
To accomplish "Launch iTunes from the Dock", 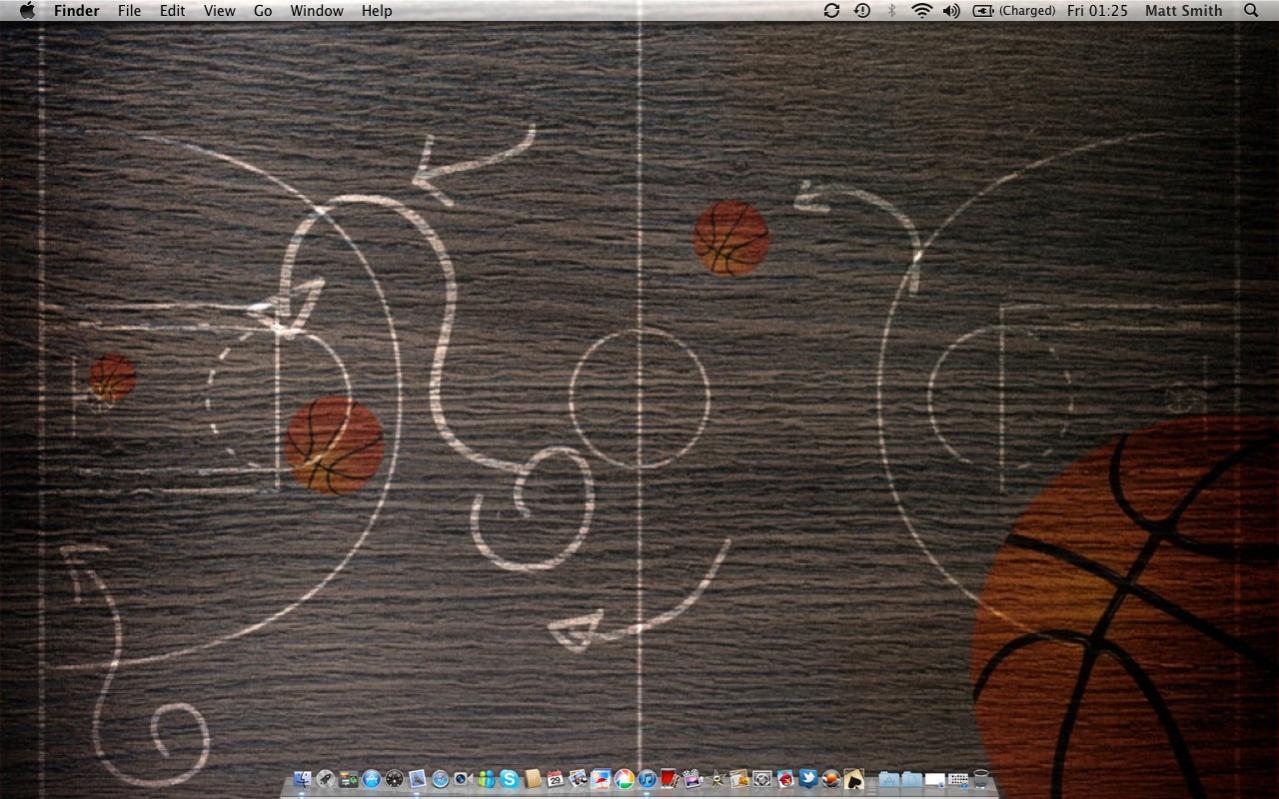I will pos(647,779).
